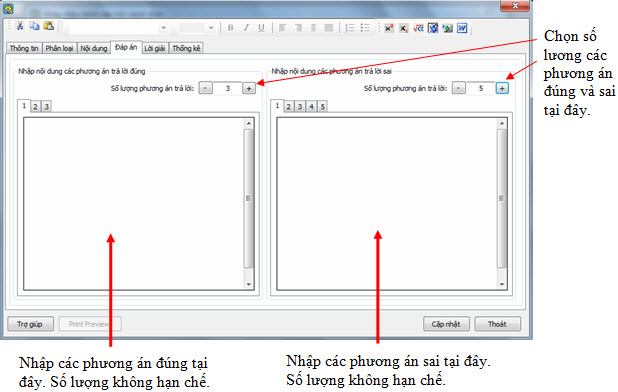
Task: Apply subscript formatting
Action: [403, 28]
